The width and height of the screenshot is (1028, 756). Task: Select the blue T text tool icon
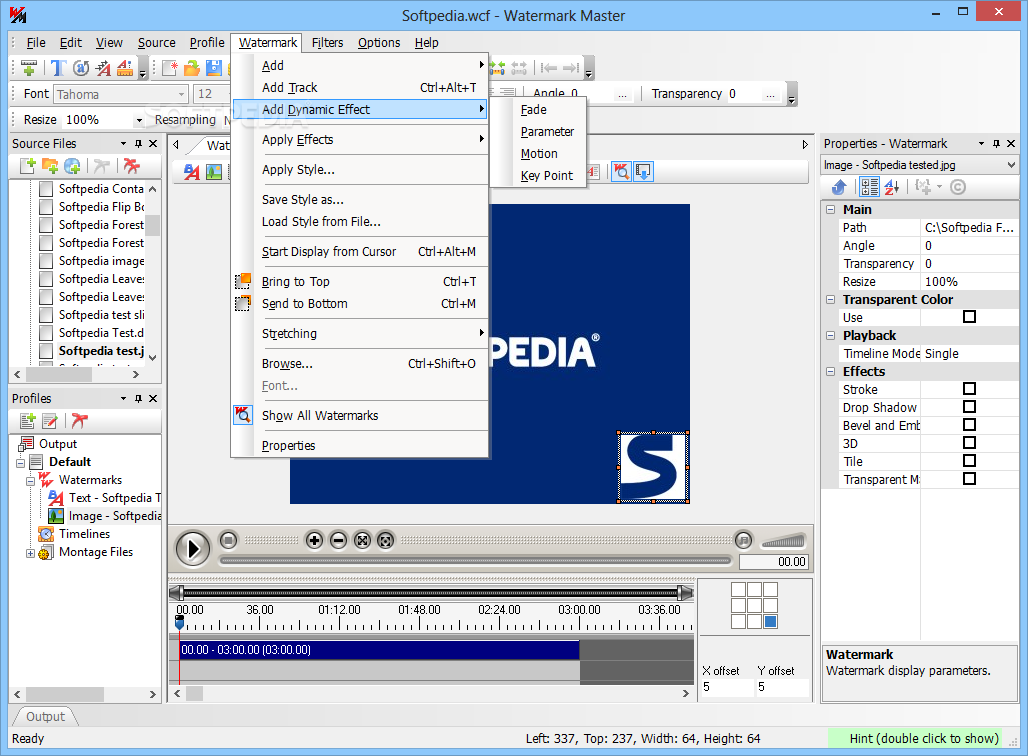pos(58,68)
